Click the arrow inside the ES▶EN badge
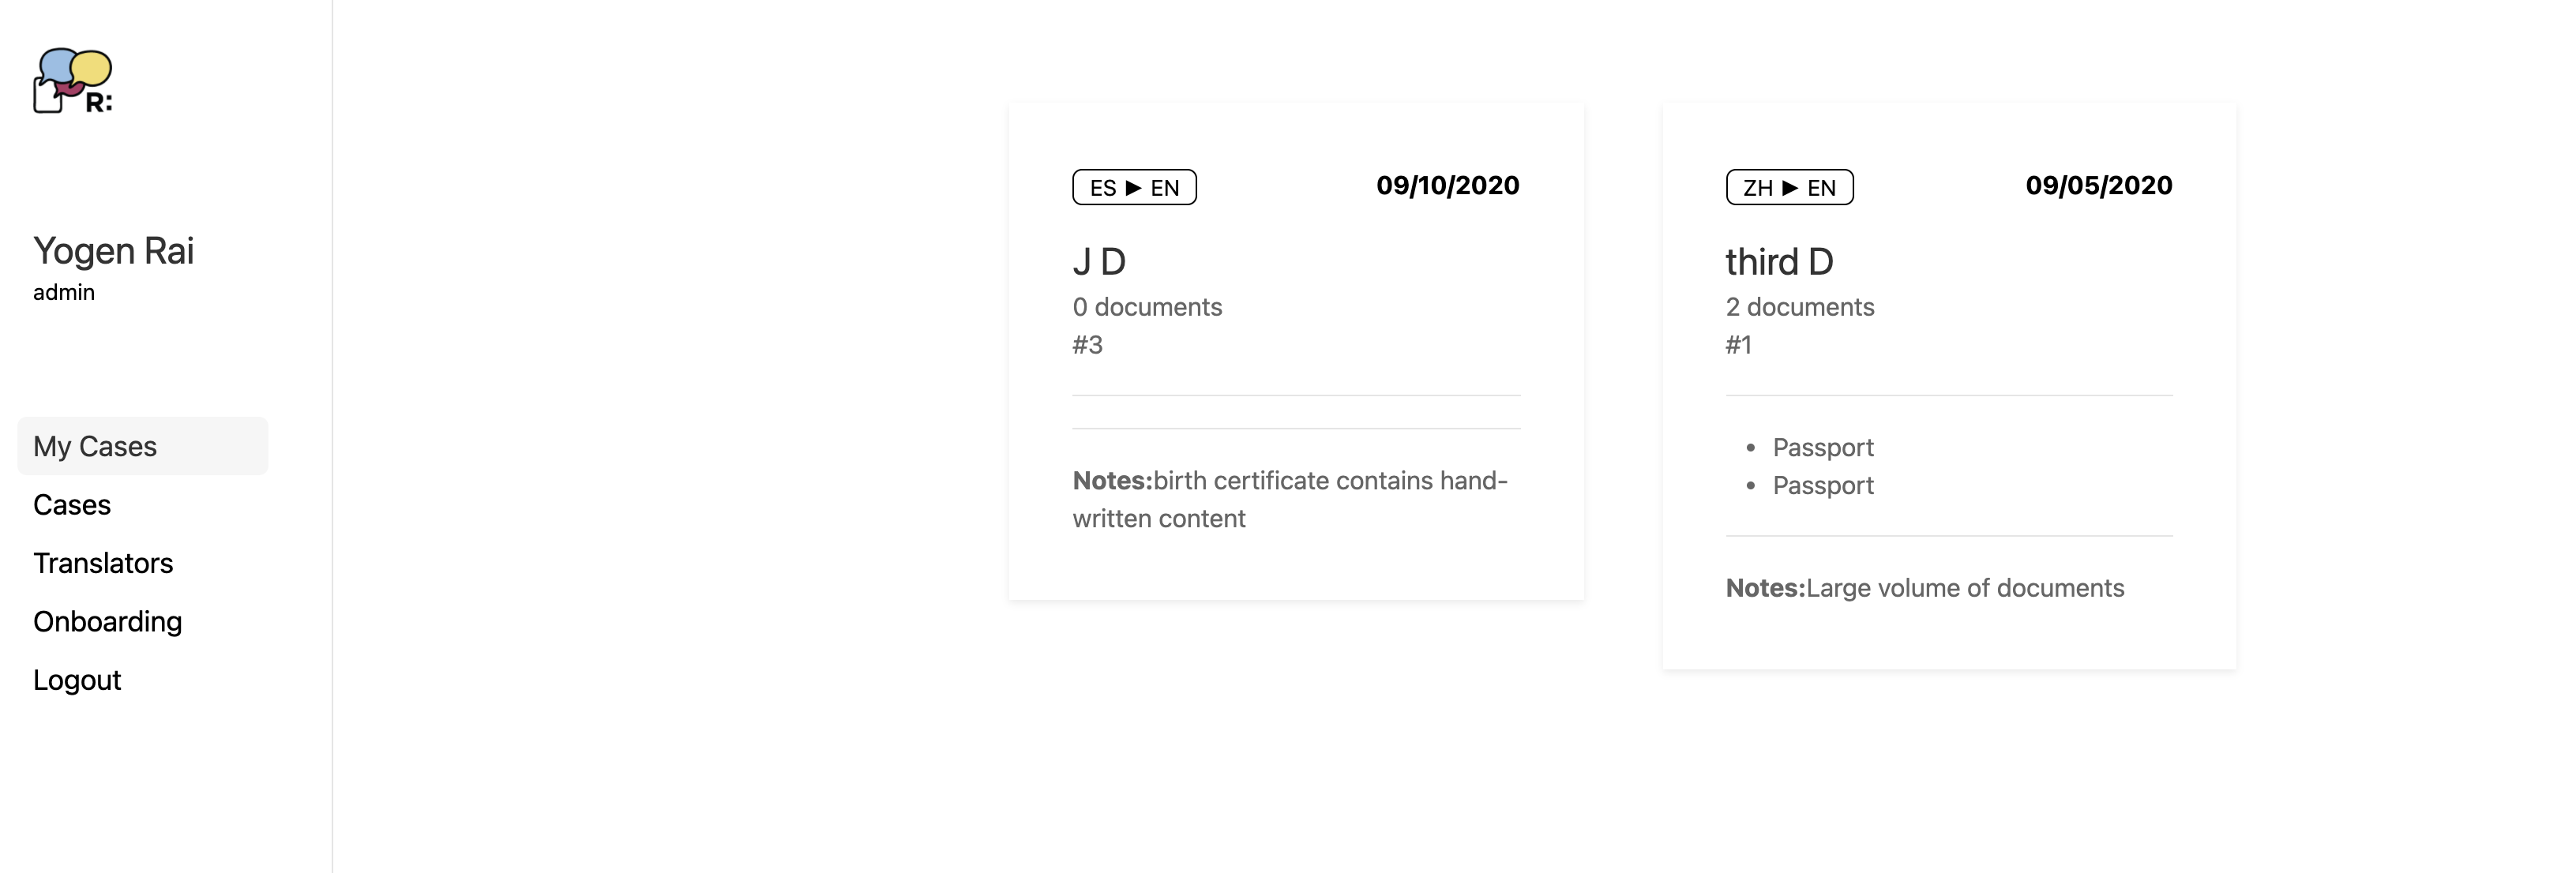Image resolution: width=2576 pixels, height=873 pixels. 1134,187
